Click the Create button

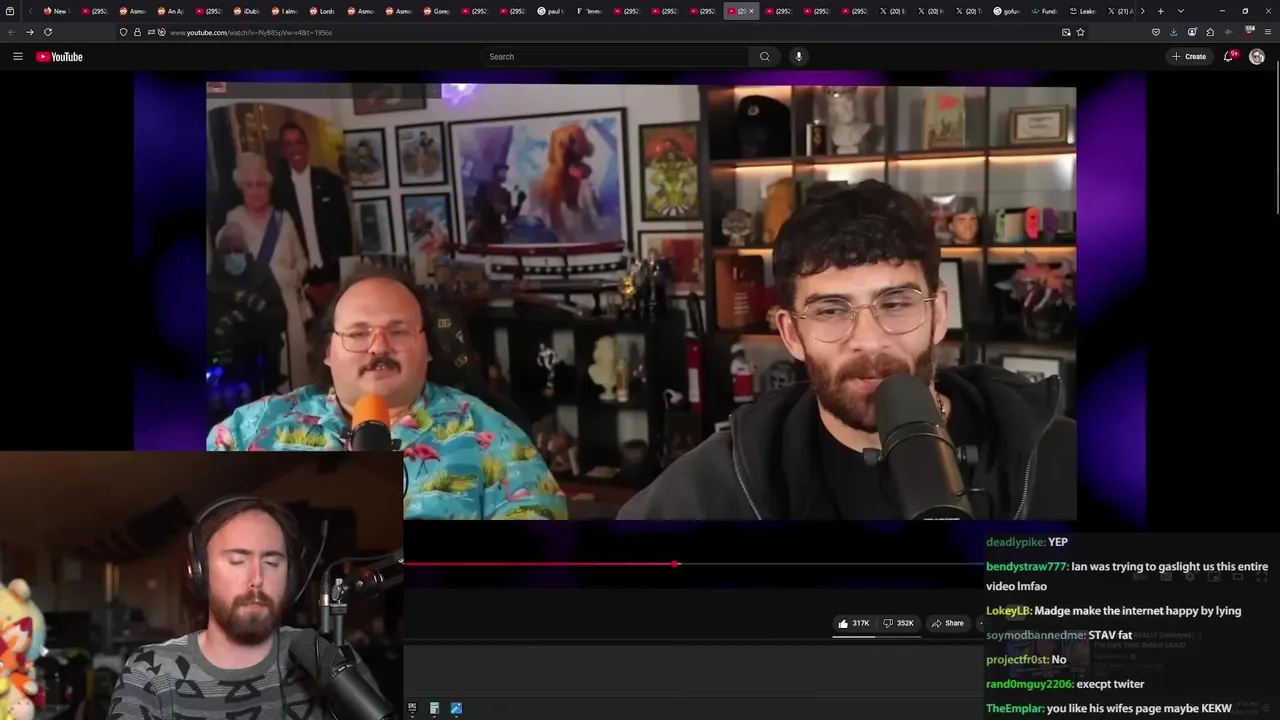coord(1189,57)
